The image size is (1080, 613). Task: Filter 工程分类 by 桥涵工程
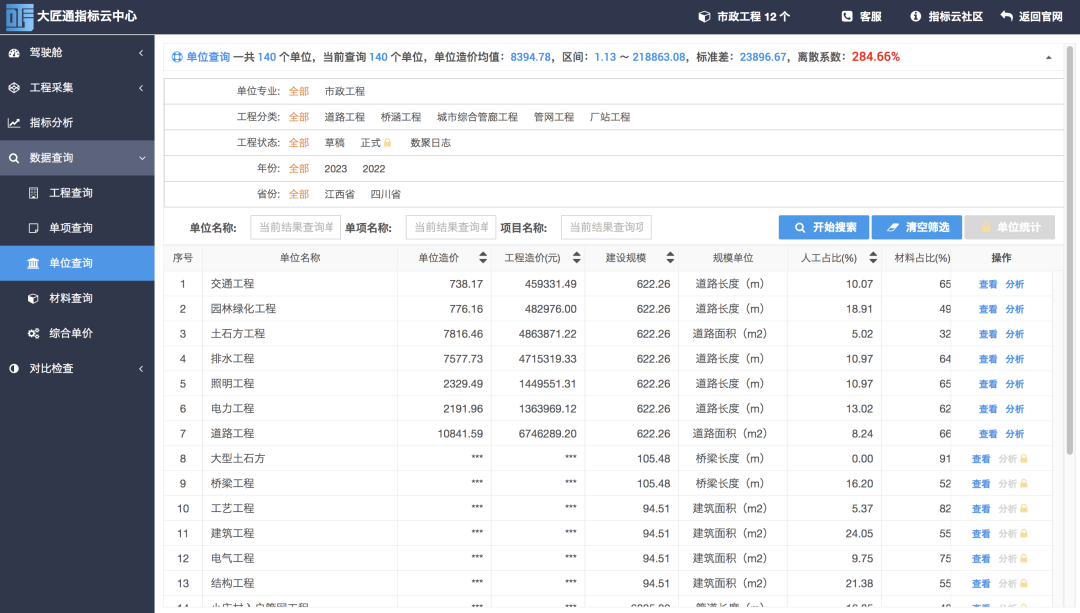tap(401, 117)
